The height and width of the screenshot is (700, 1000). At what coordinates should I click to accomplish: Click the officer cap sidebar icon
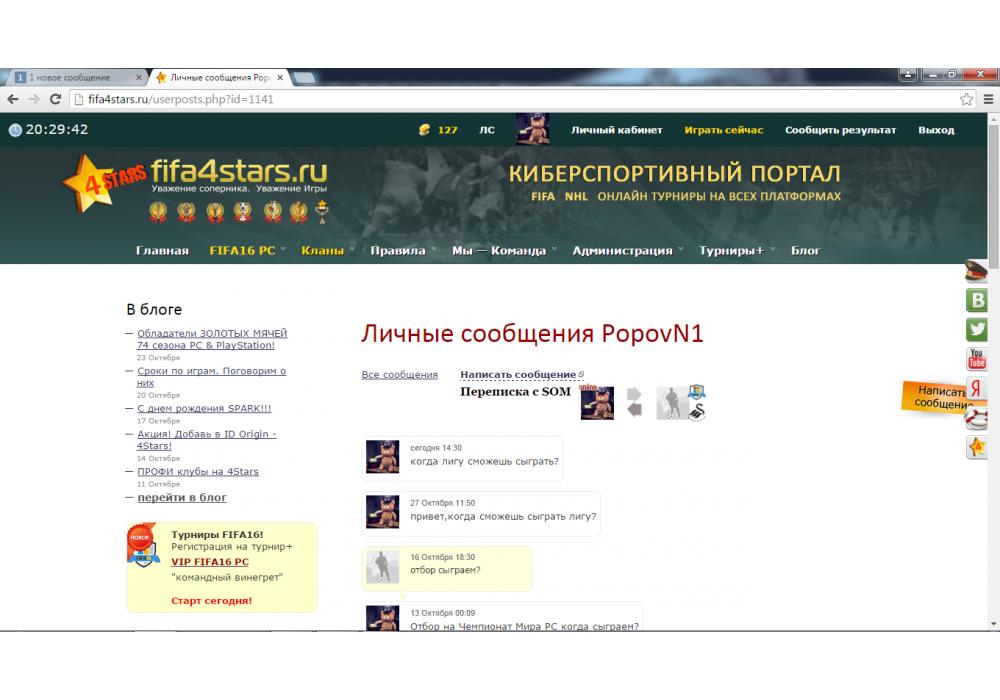[977, 271]
